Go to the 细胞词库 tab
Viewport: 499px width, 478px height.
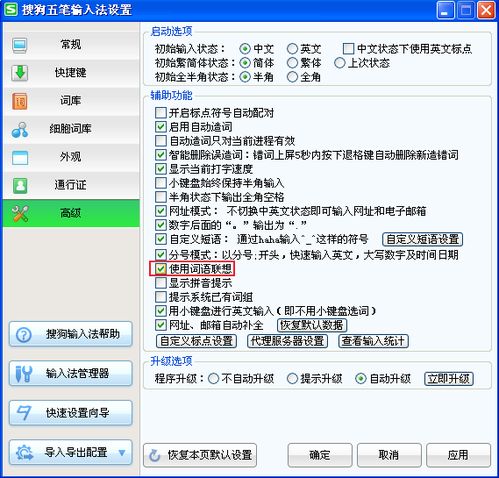71,129
